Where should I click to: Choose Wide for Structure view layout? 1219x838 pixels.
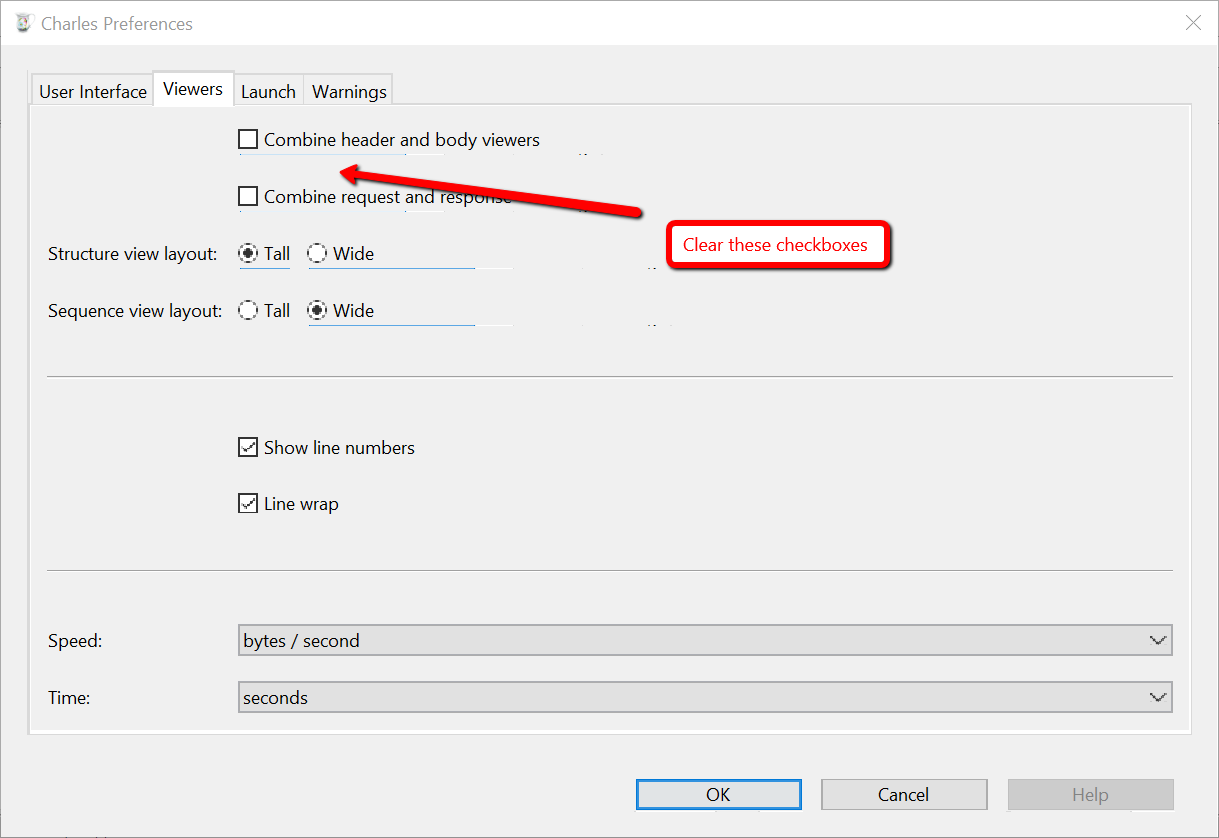317,254
